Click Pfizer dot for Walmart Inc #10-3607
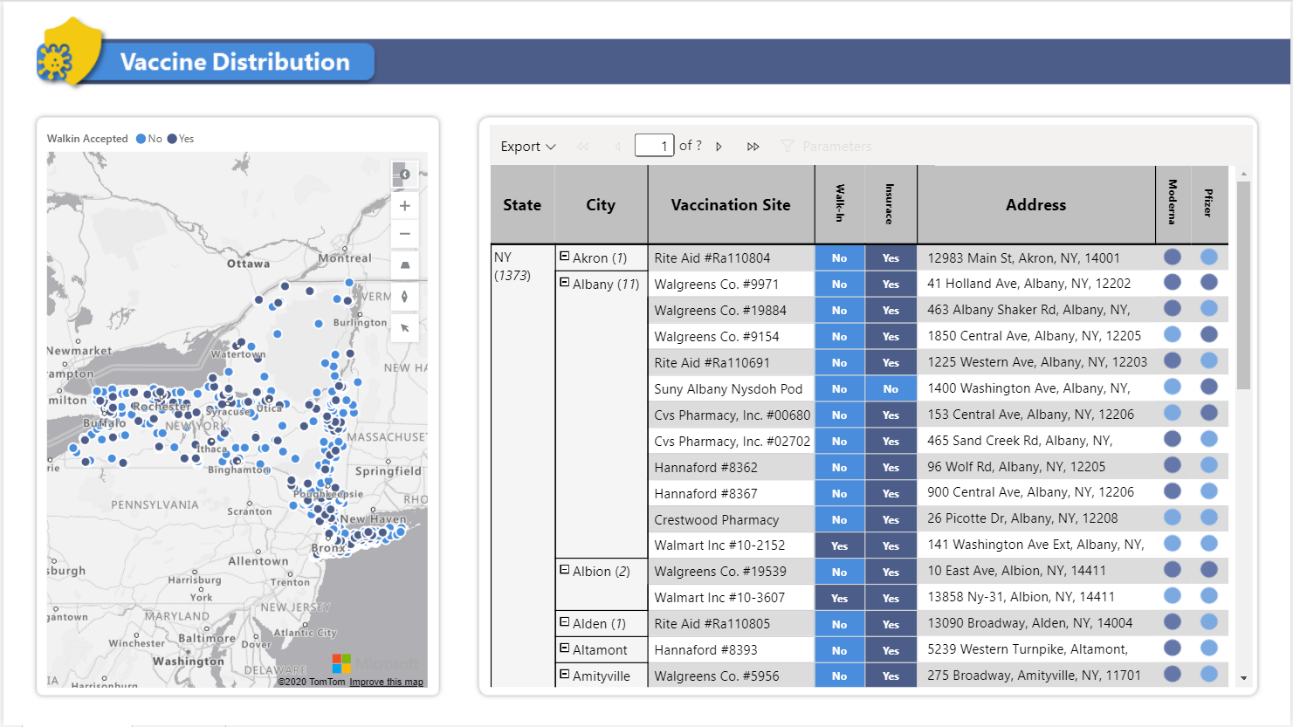The image size is (1293, 727). (1210, 596)
